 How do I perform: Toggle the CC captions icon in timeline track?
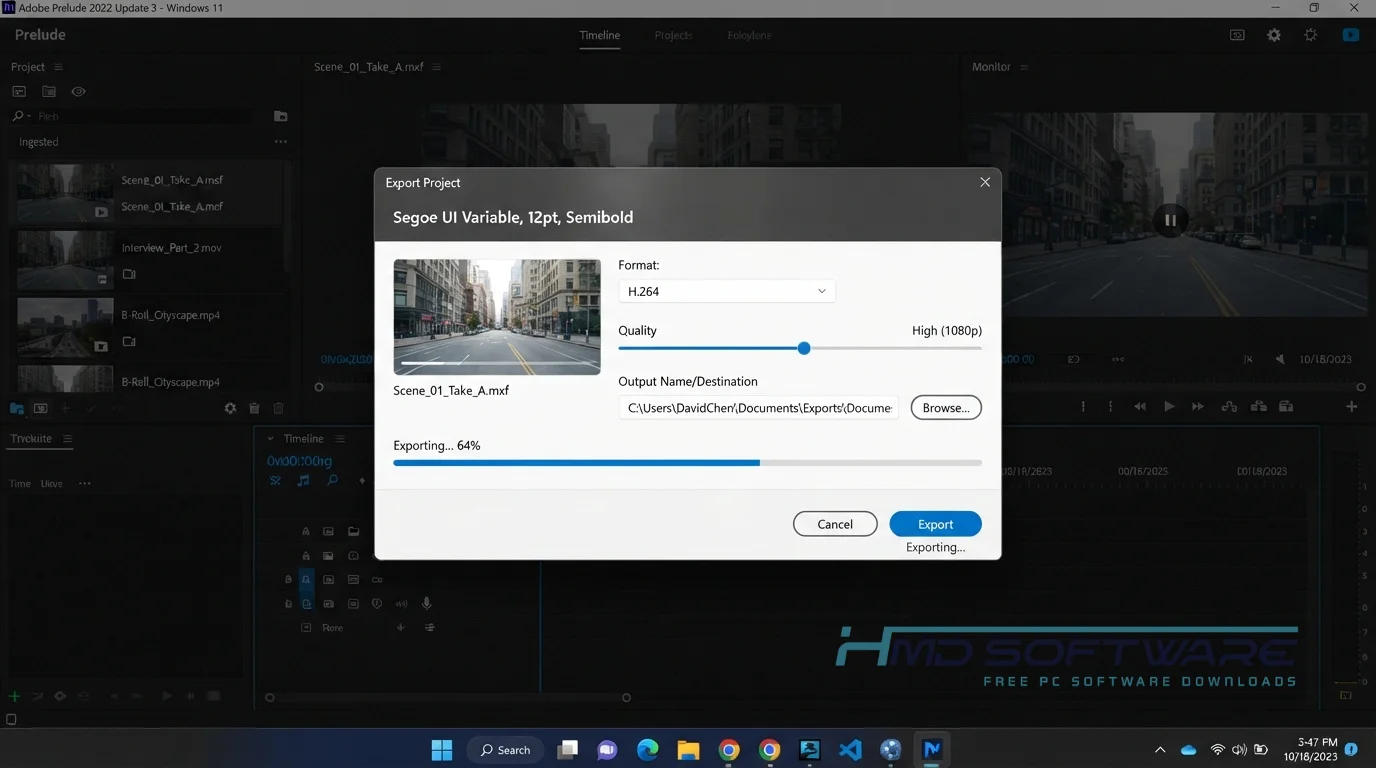[377, 580]
